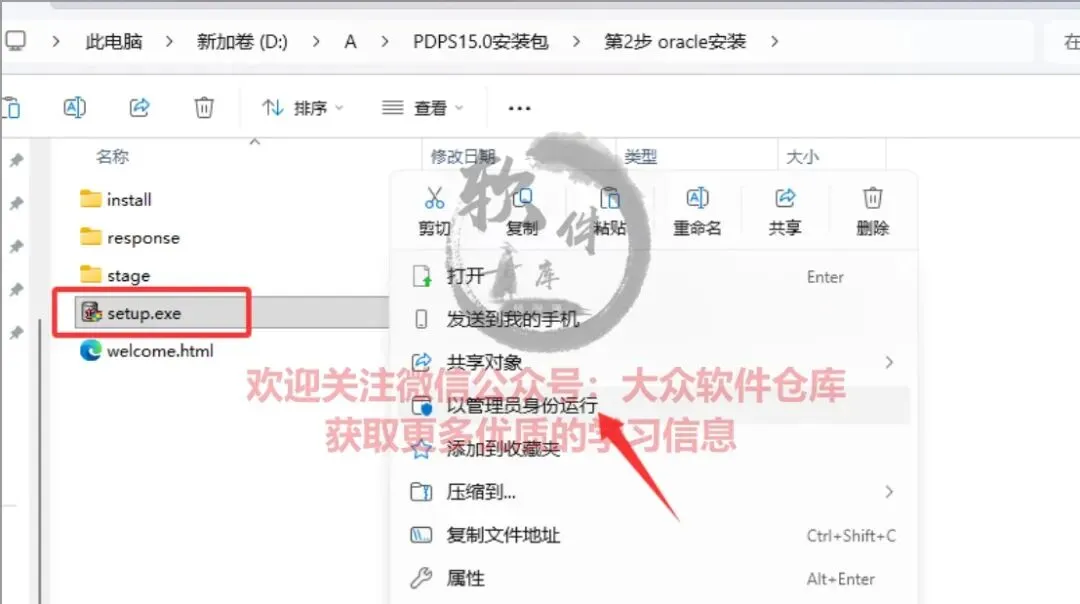1080x604 pixels.
Task: Expand chevron after PDPS15.0安装包 breadcrumb
Action: point(576,42)
